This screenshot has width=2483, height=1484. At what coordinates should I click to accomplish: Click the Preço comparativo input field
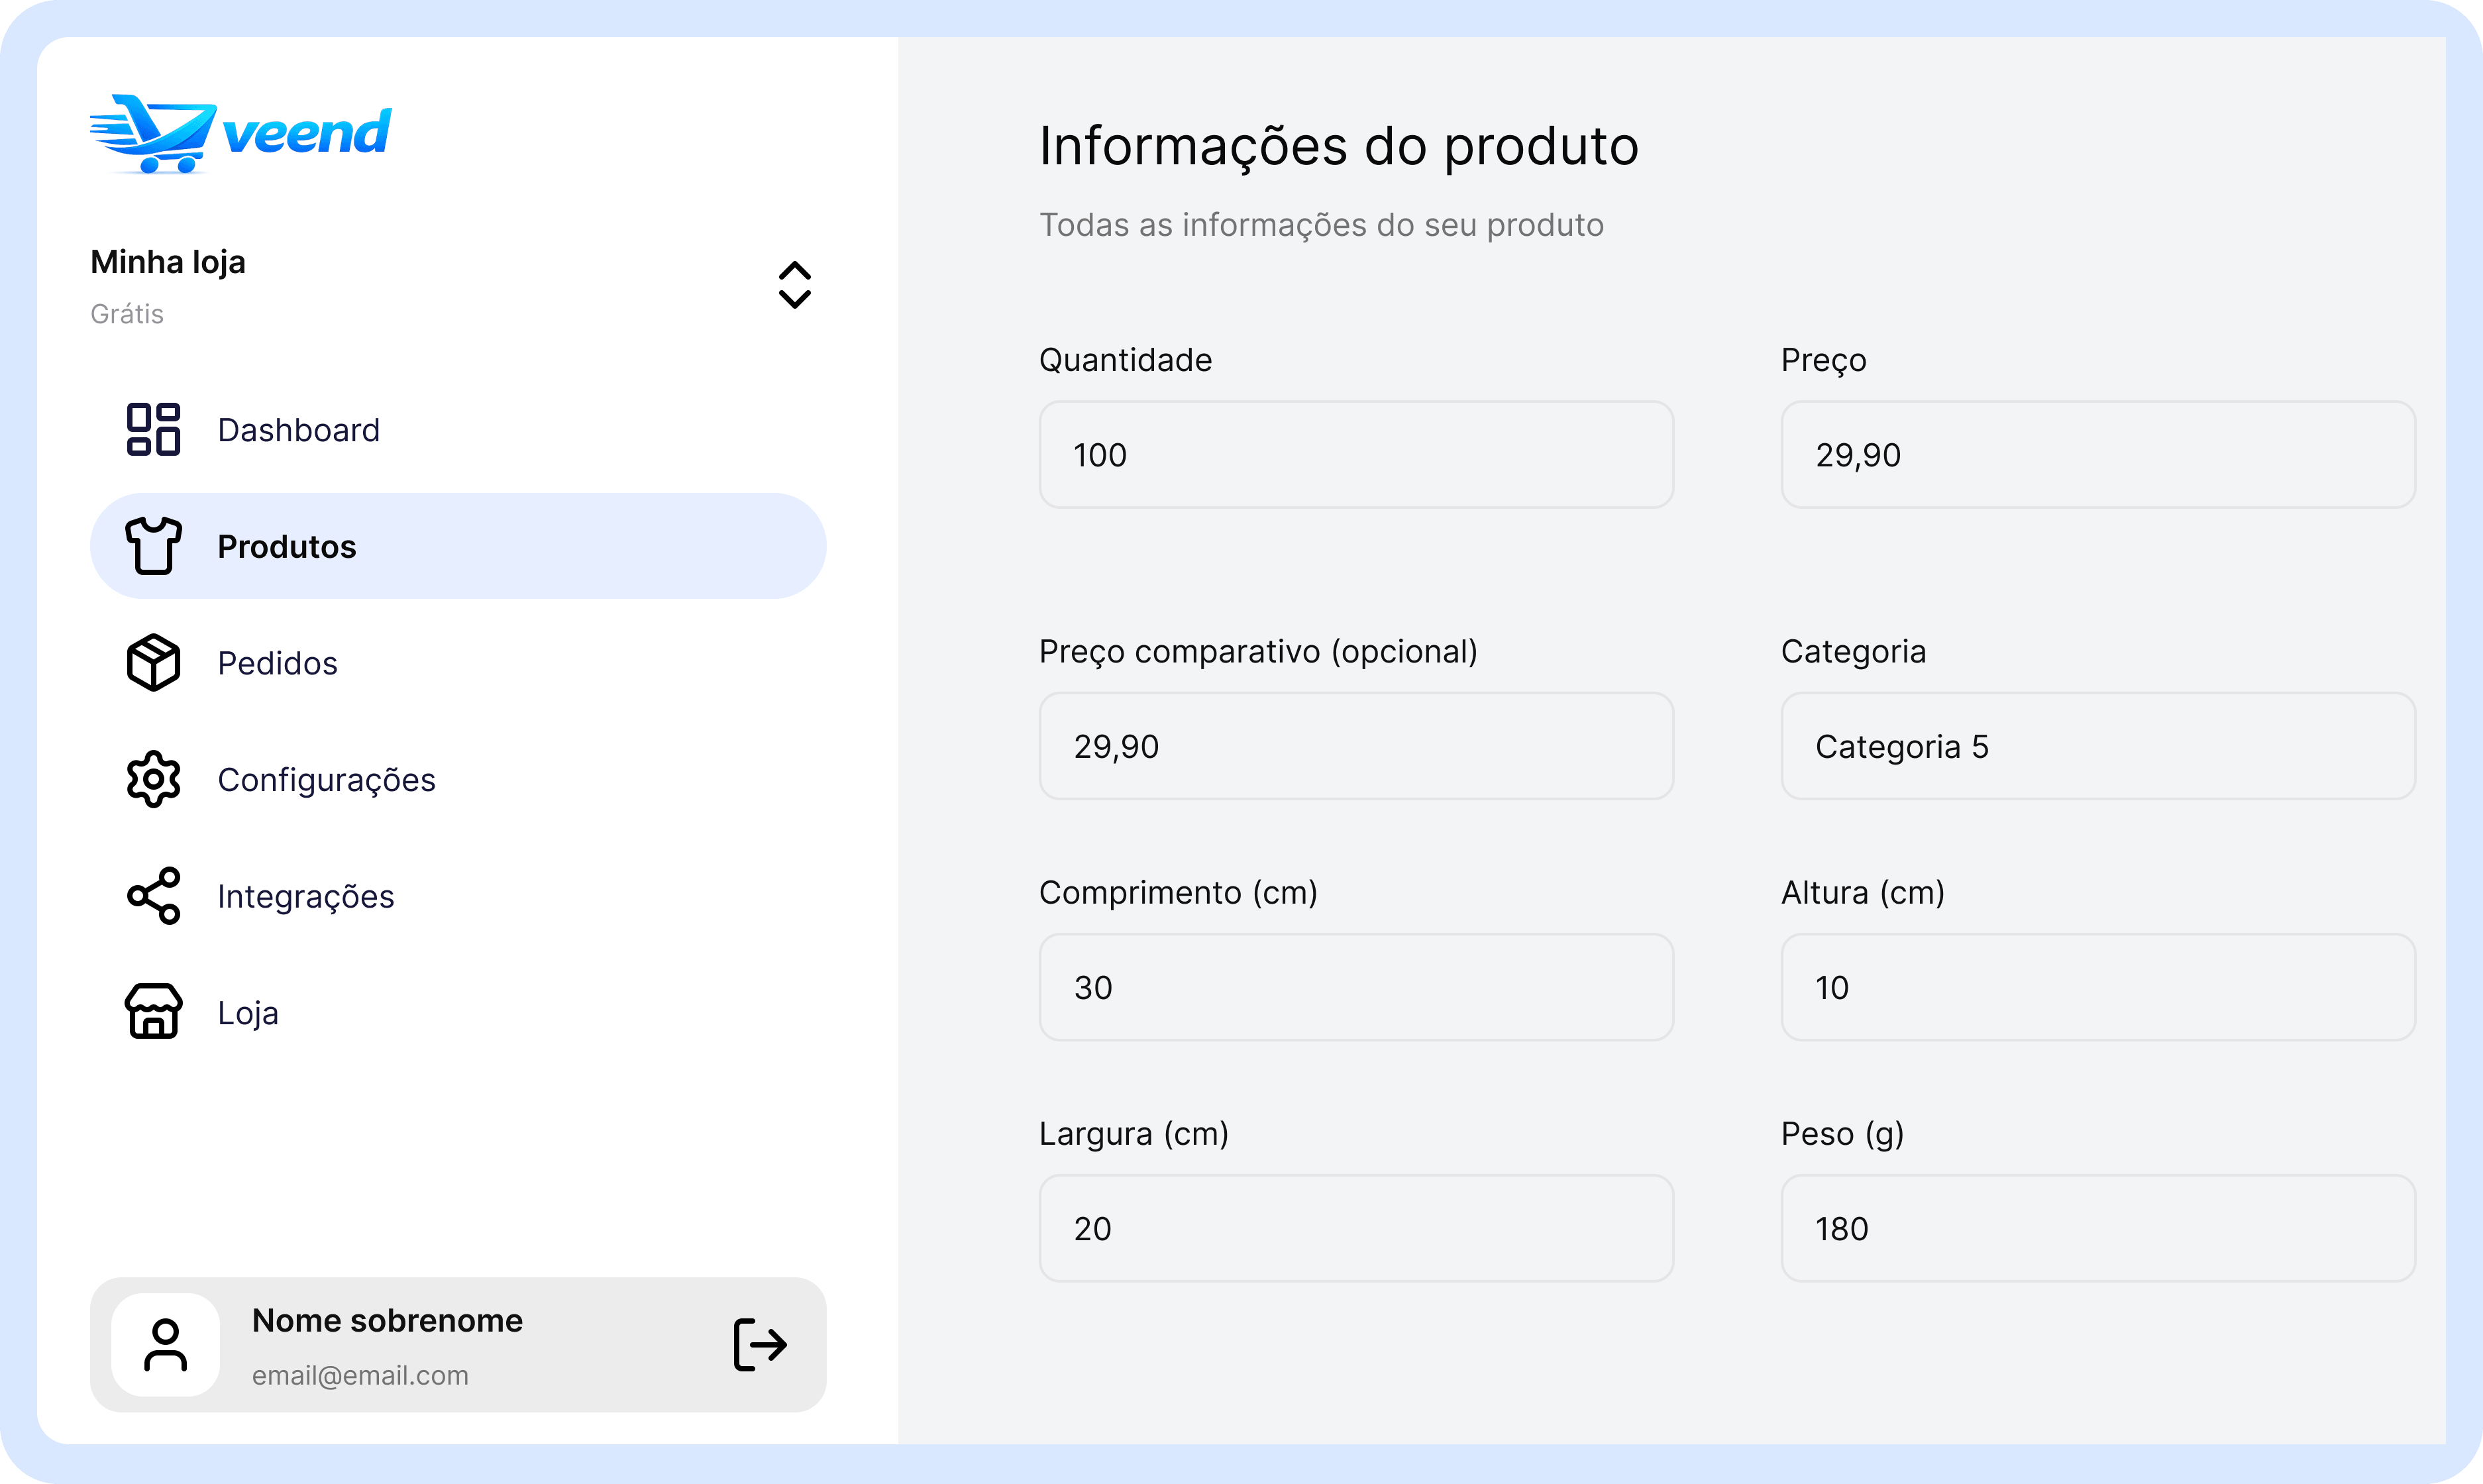pos(1356,746)
